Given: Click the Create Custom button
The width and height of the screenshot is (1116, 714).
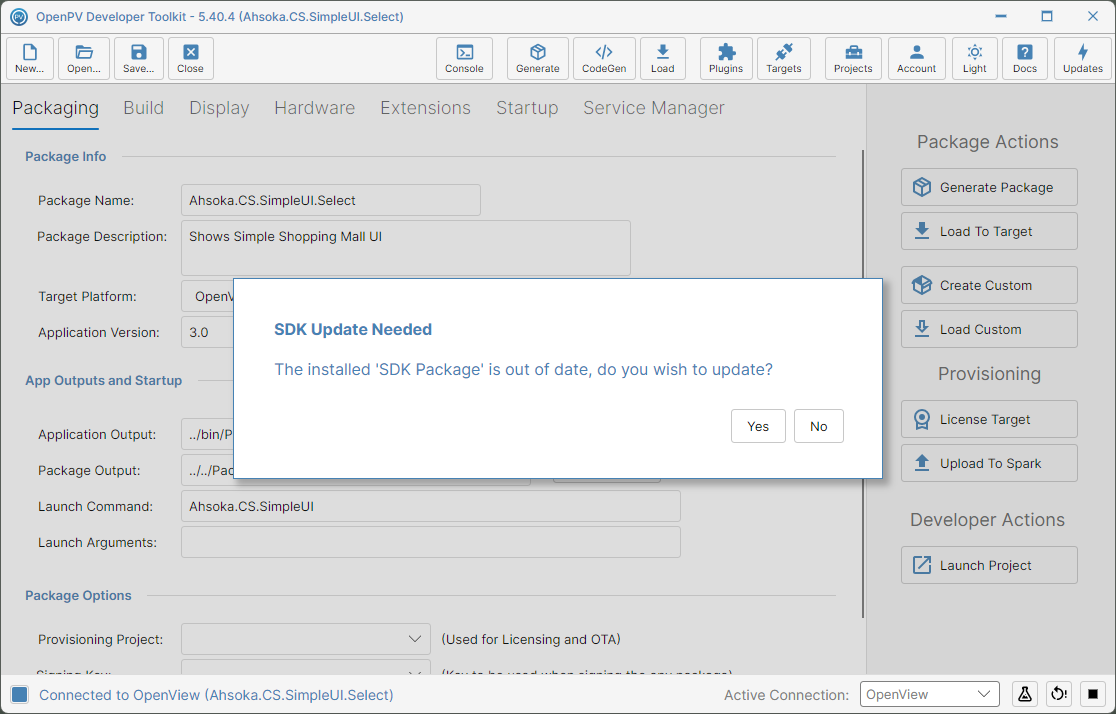Looking at the screenshot, I should point(989,285).
